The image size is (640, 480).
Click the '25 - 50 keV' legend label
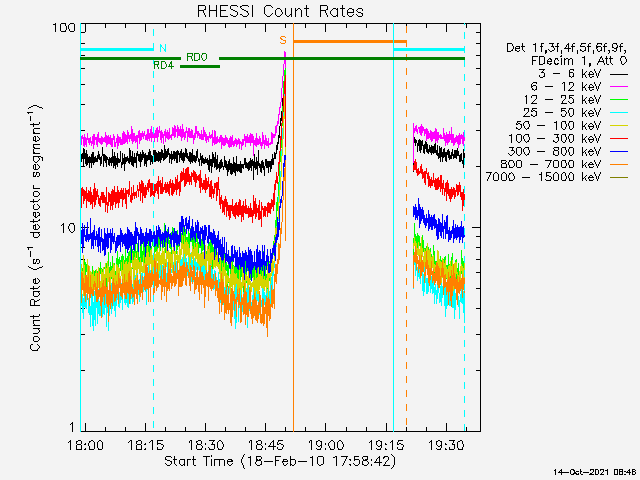pos(562,112)
